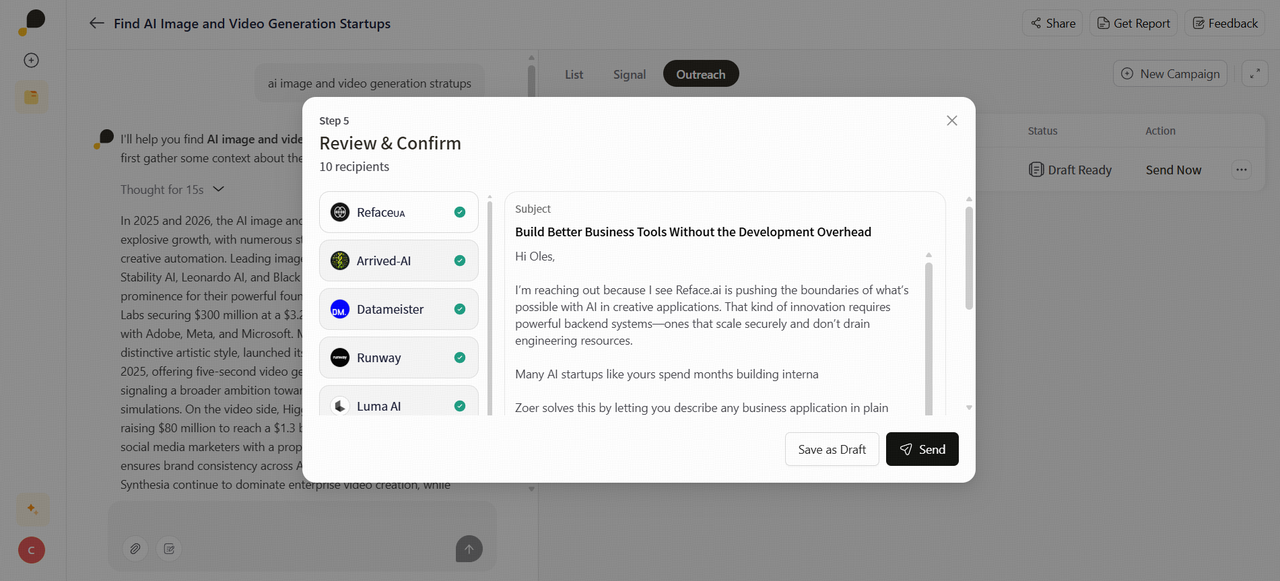Click the new chat plus icon in sidebar
The height and width of the screenshot is (581, 1280).
31,60
